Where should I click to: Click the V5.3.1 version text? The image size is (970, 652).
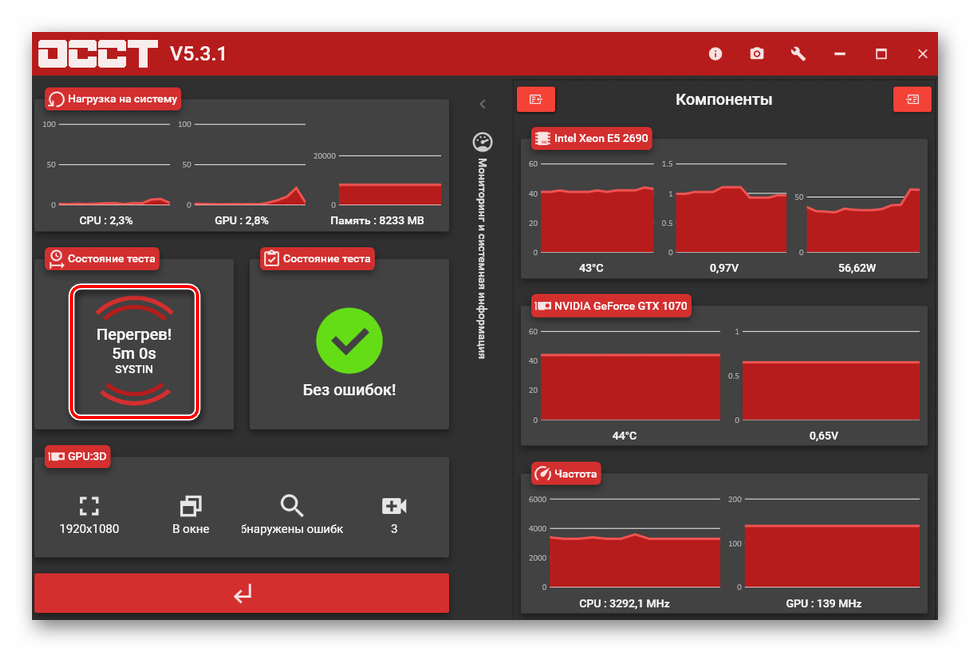tap(198, 54)
